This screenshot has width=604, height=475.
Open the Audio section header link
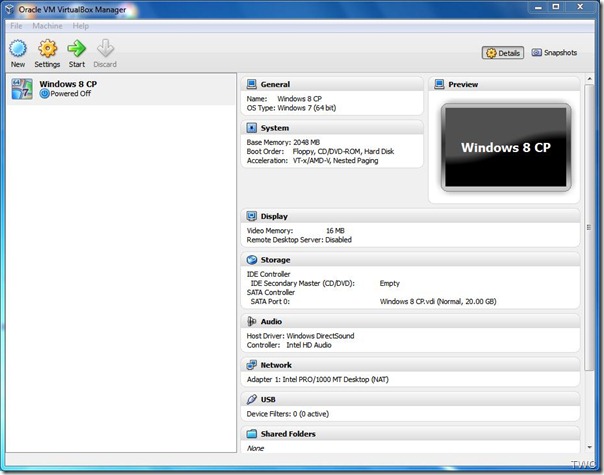pos(271,321)
